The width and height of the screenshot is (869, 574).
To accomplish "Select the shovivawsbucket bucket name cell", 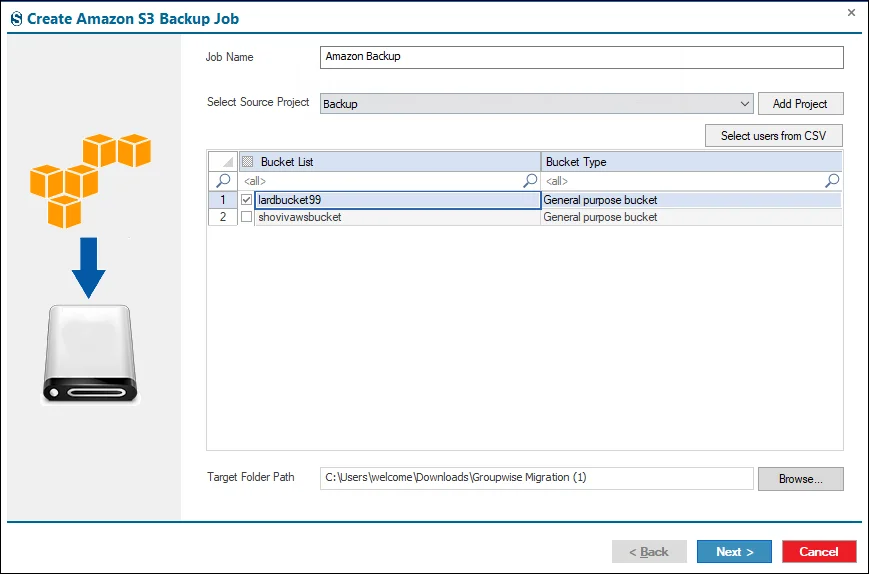I will (397, 217).
